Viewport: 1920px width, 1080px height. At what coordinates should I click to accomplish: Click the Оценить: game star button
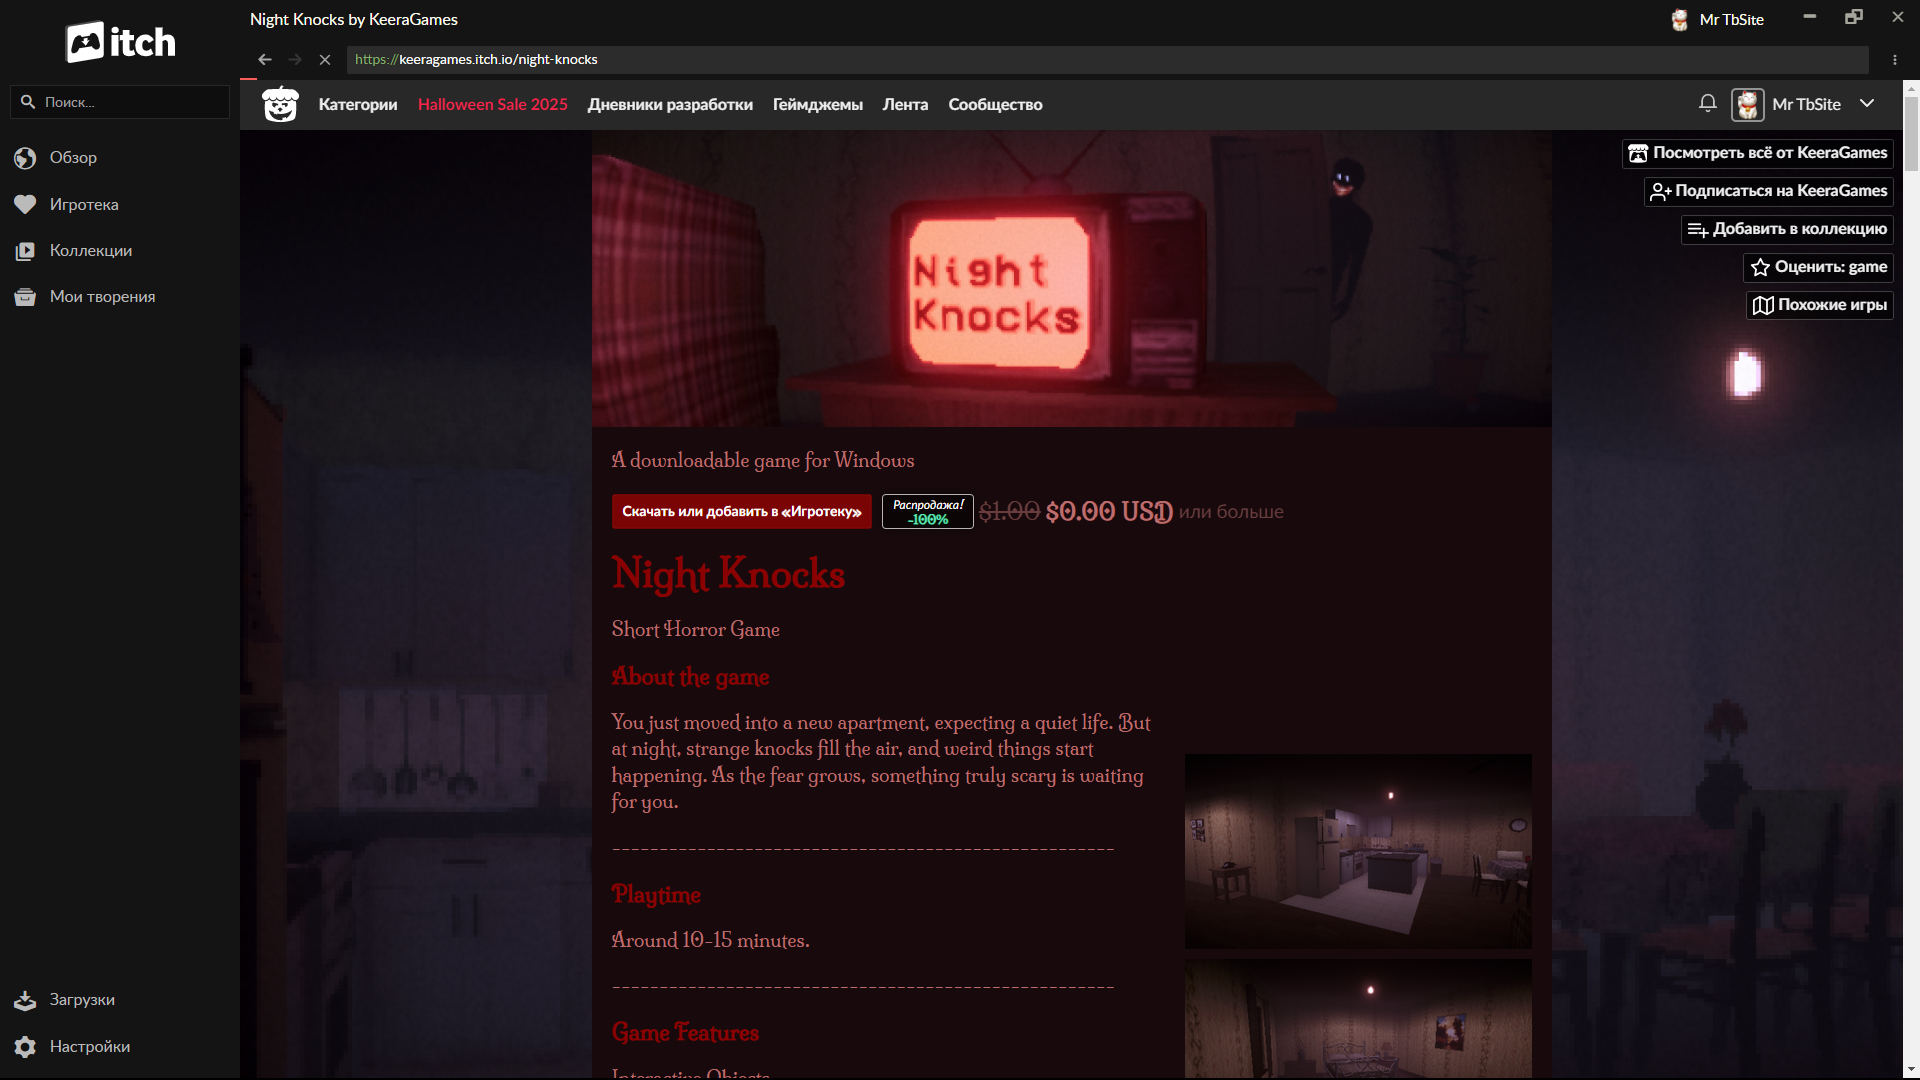pyautogui.click(x=1819, y=267)
